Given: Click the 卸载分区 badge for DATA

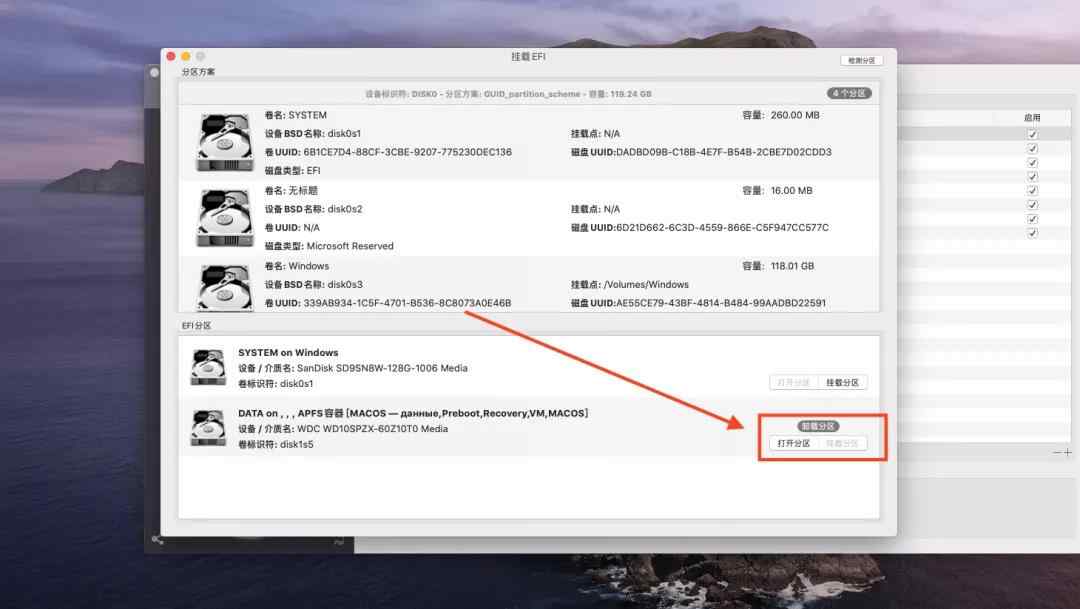Looking at the screenshot, I should (818, 426).
